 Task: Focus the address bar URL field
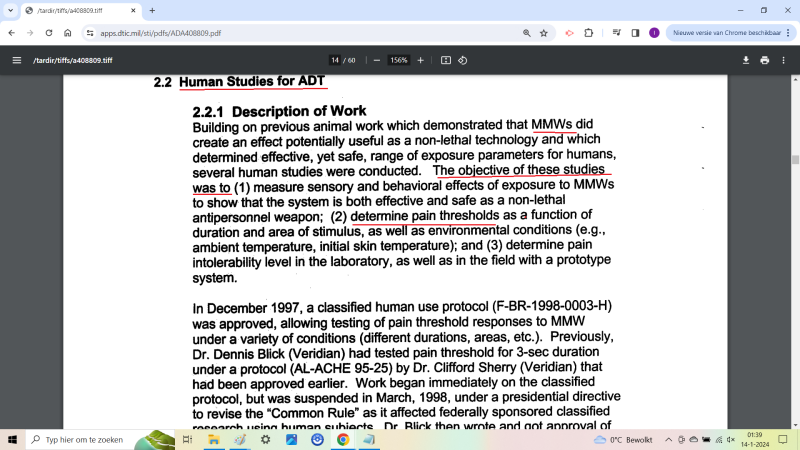[x=306, y=33]
